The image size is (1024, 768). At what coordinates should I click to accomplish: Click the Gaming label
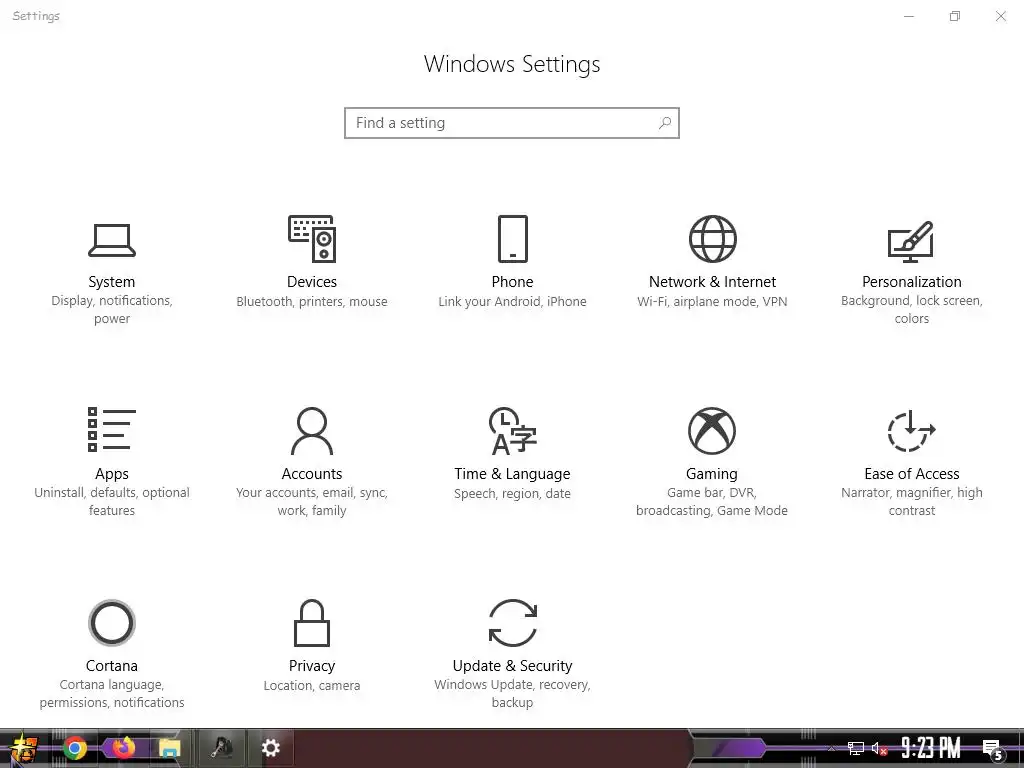(712, 473)
